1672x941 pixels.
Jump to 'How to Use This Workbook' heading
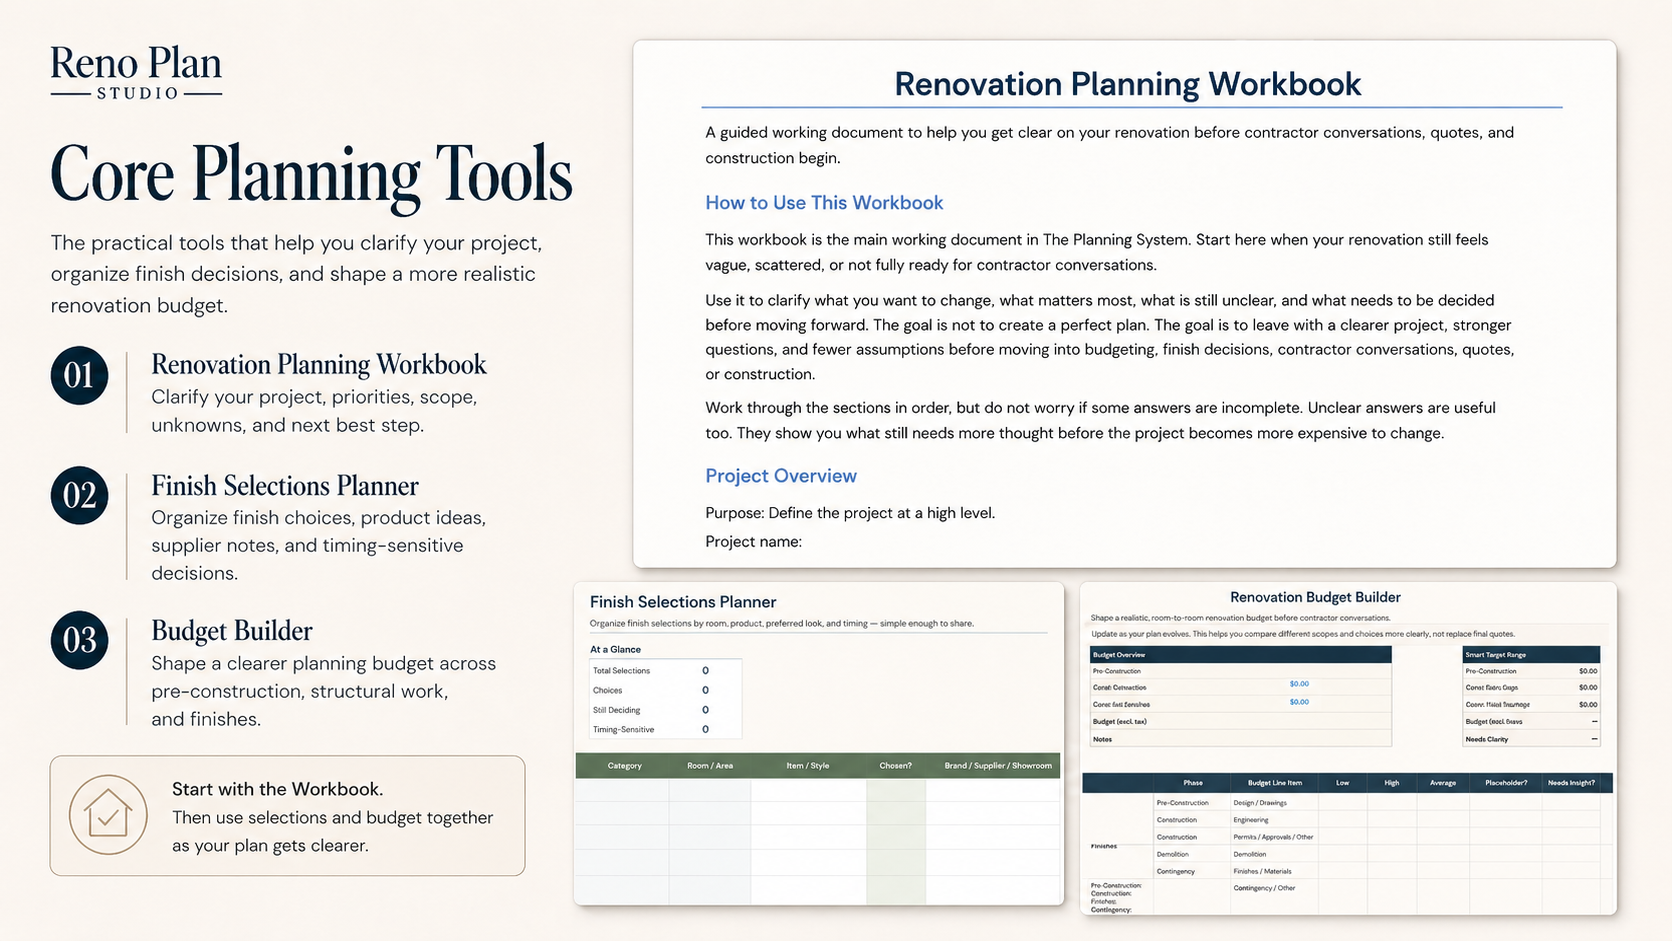[823, 203]
